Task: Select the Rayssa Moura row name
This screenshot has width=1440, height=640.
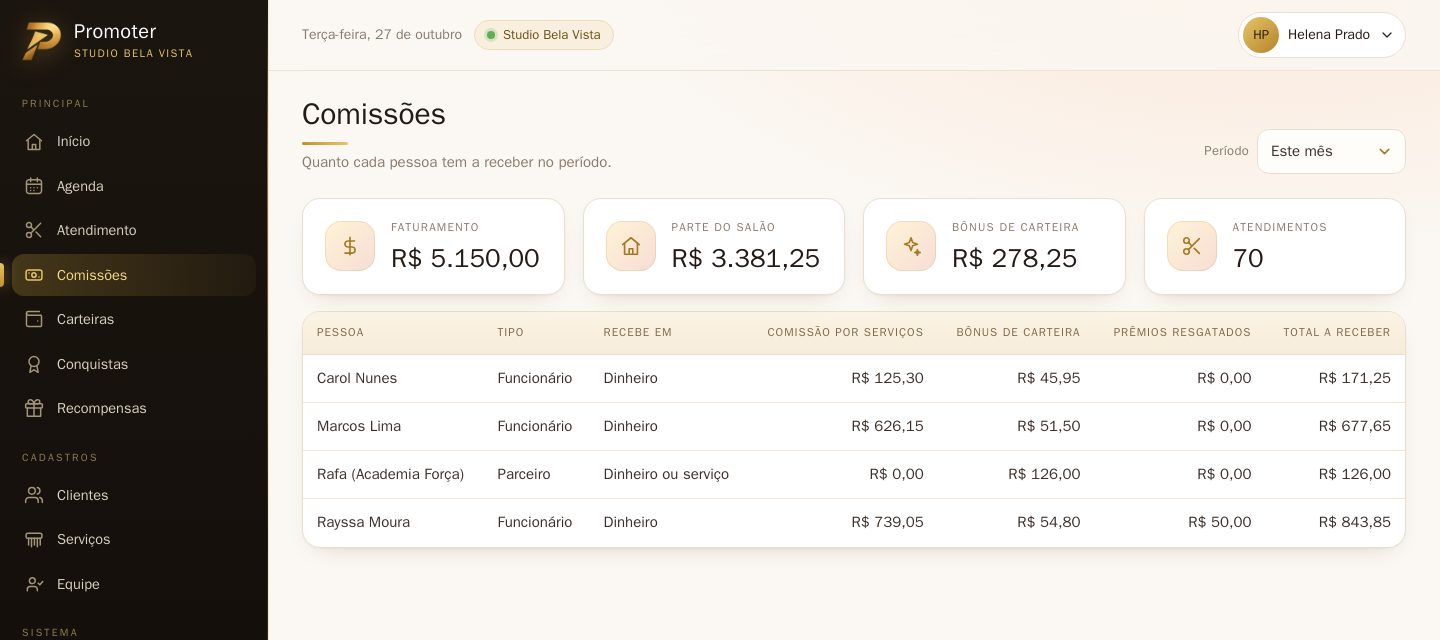Action: pos(363,522)
